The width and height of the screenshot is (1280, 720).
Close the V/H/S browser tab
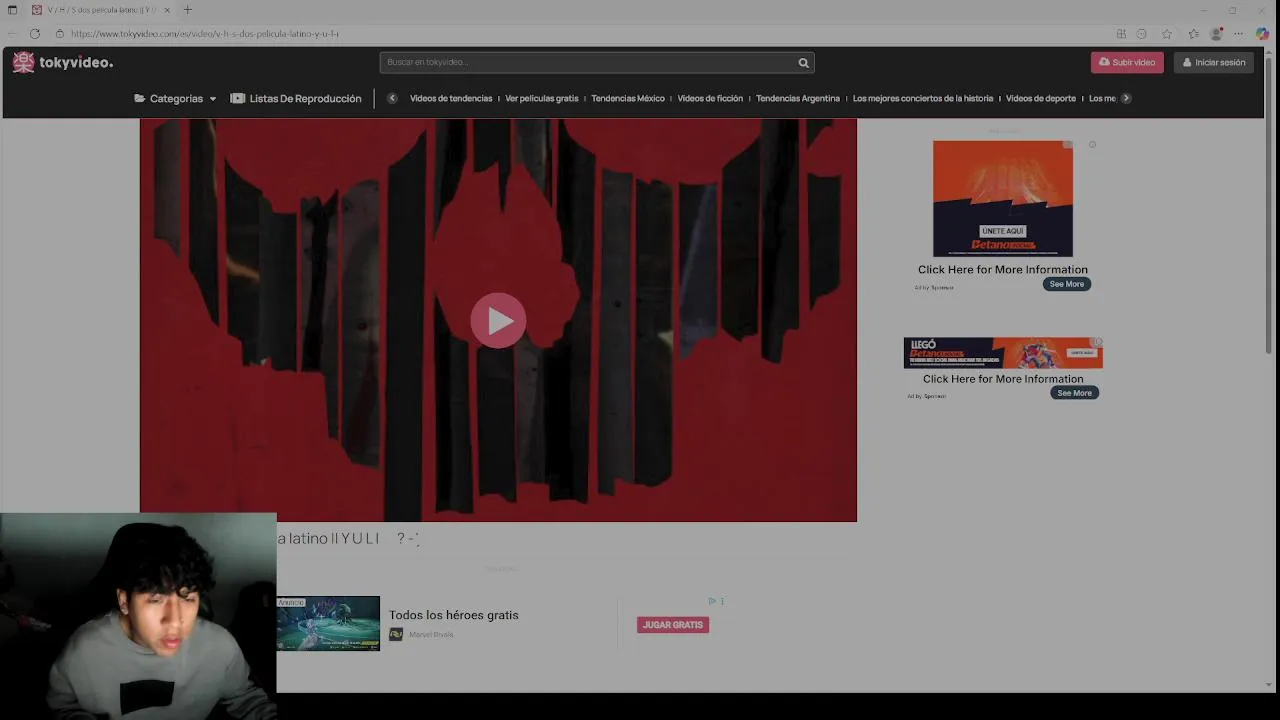click(167, 10)
